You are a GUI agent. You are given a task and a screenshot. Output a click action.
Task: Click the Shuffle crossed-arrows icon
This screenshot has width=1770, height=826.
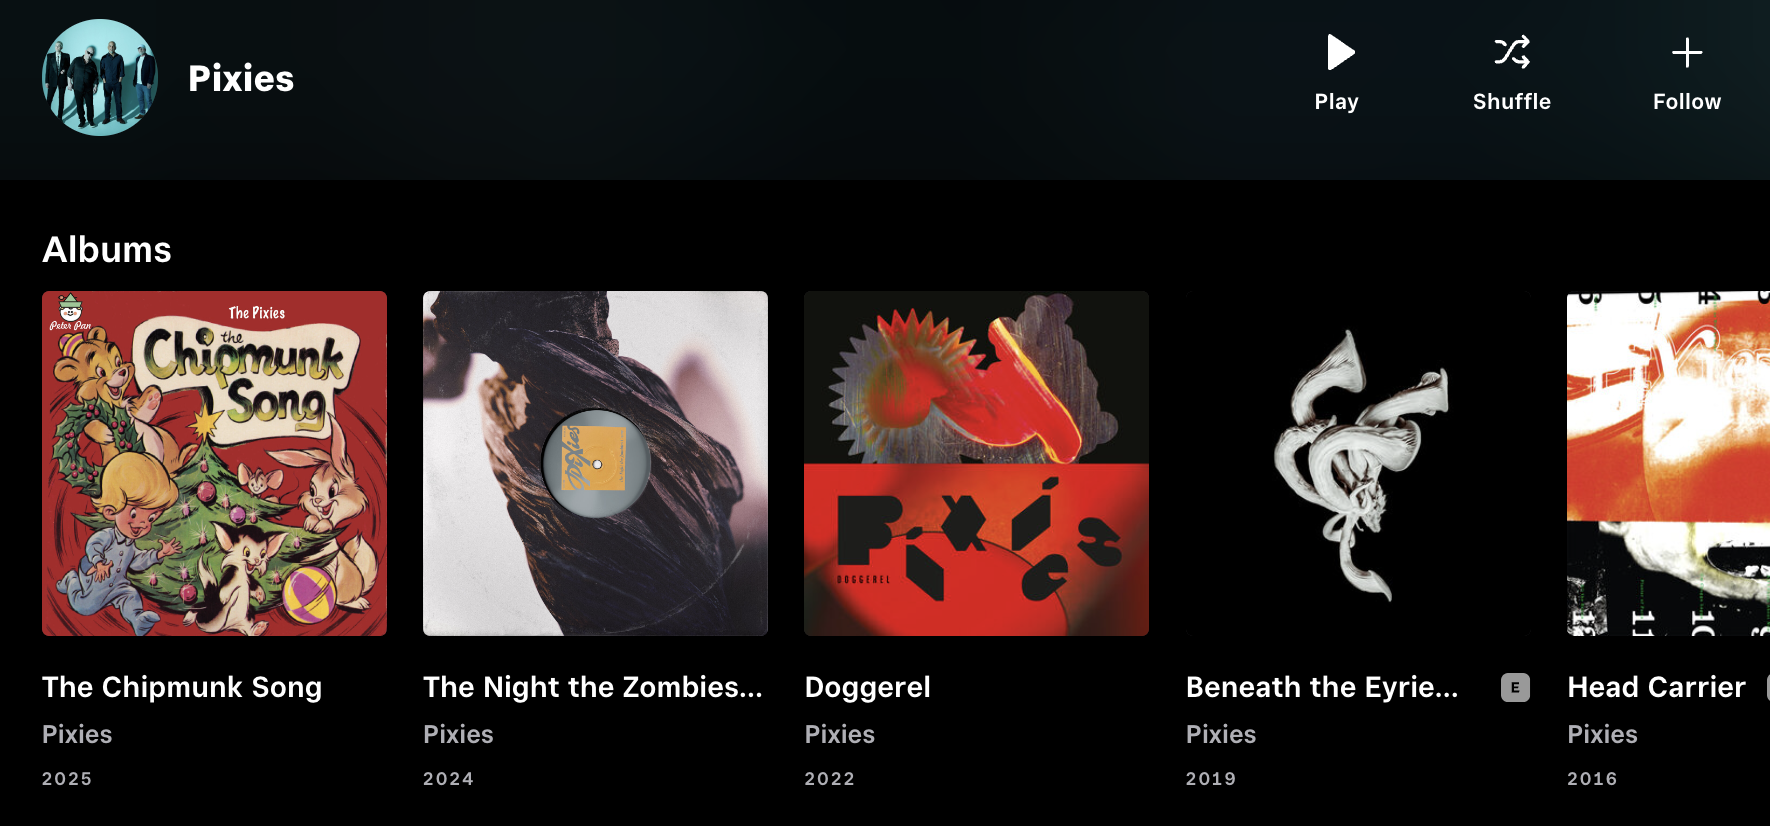(x=1512, y=52)
